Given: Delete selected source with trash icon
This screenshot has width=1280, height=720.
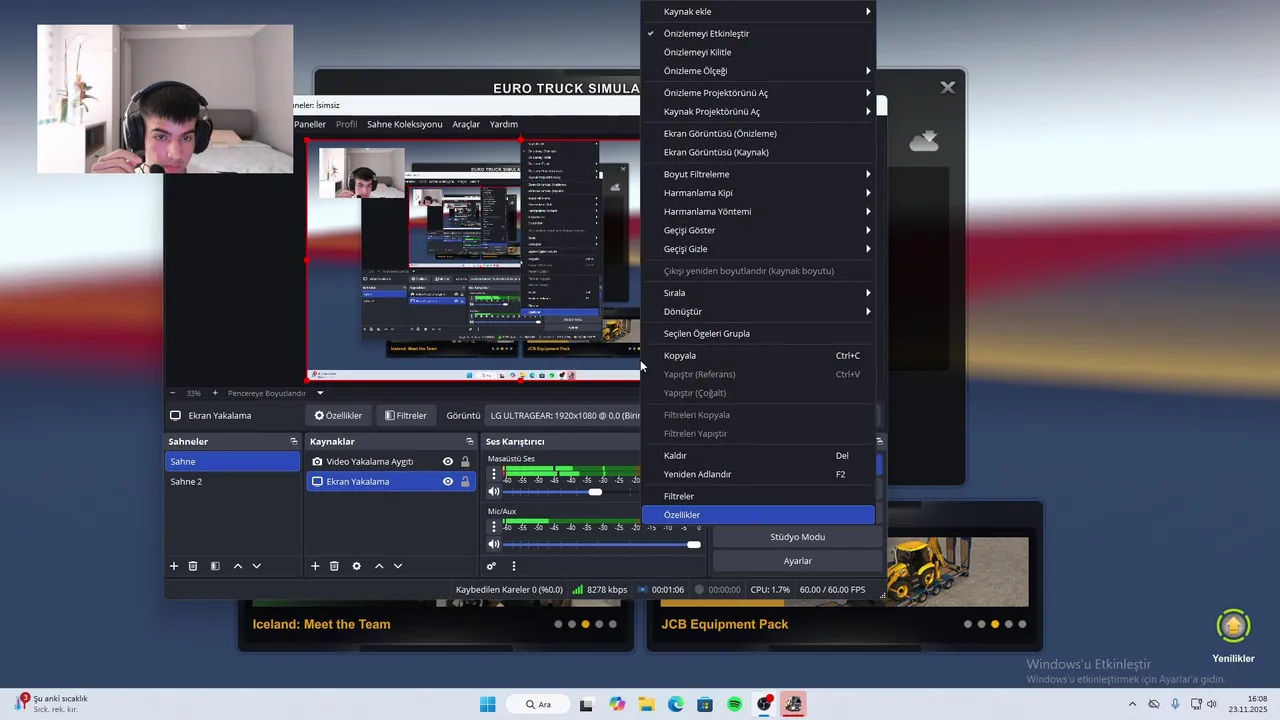Looking at the screenshot, I should (x=335, y=566).
